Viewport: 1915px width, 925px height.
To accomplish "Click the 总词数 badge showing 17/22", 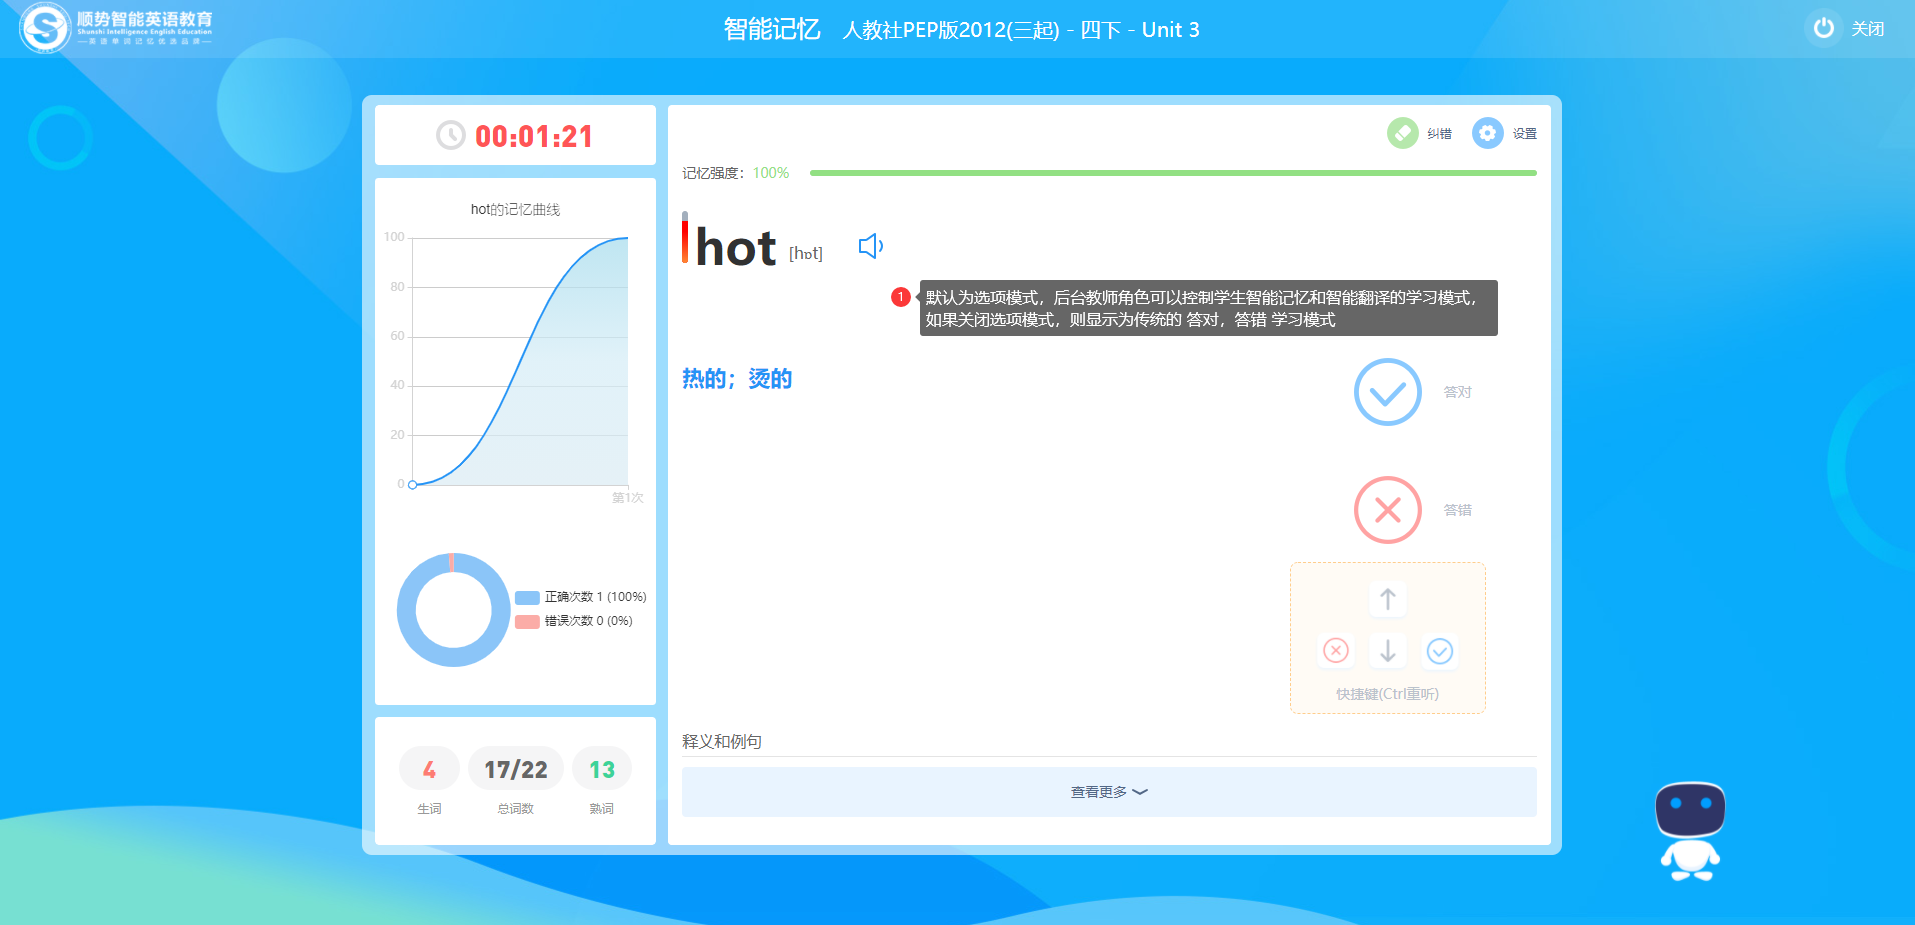I will point(516,769).
